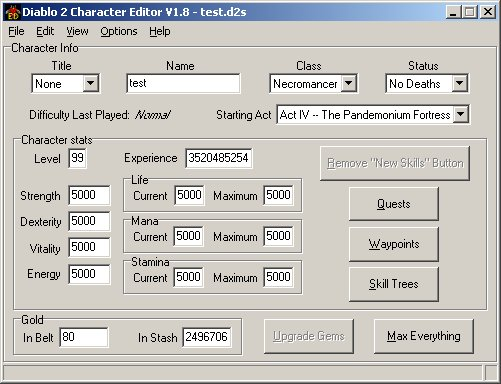Click the Gold In Belt field

pyautogui.click(x=84, y=337)
